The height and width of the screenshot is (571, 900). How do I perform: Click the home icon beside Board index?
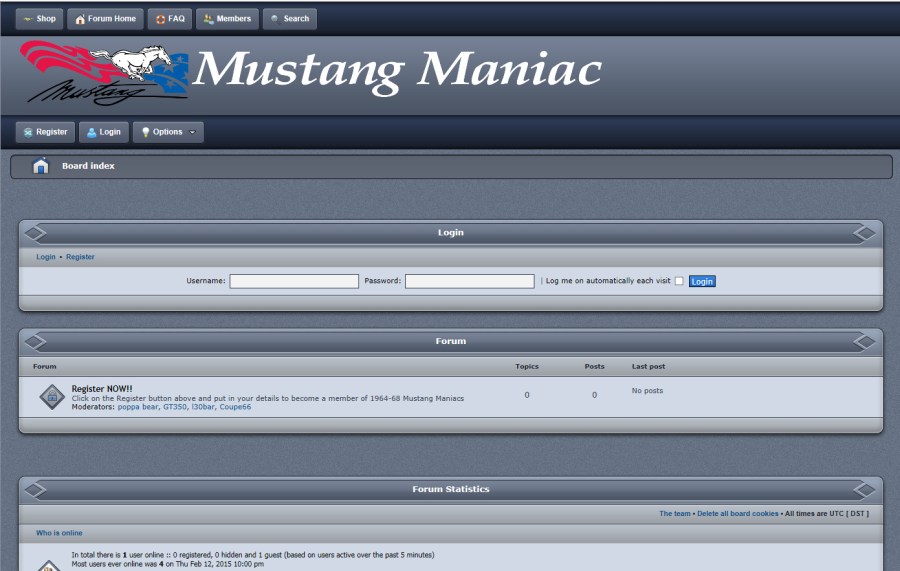click(x=40, y=166)
